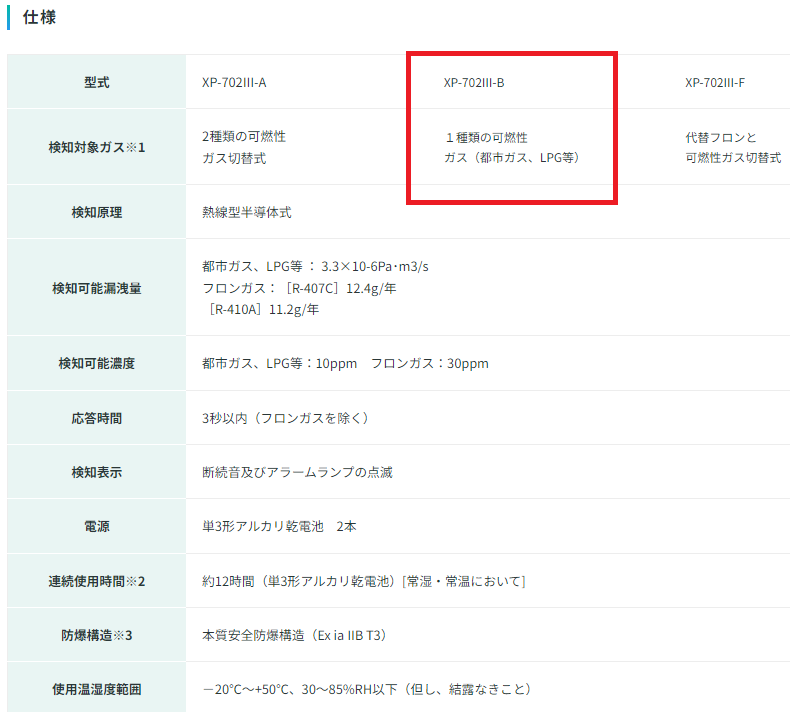
Task: Click the R-410A 11.2g/年 leak value
Action: pos(264,309)
